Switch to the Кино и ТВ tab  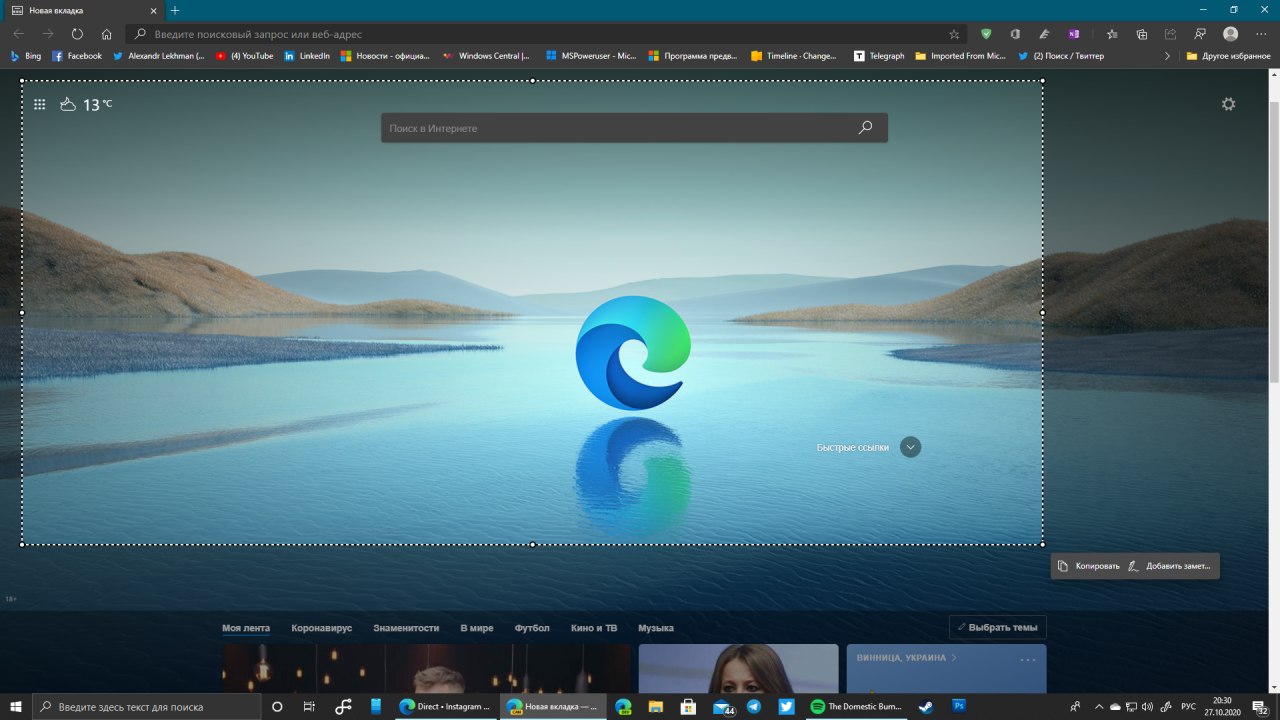pyautogui.click(x=594, y=628)
